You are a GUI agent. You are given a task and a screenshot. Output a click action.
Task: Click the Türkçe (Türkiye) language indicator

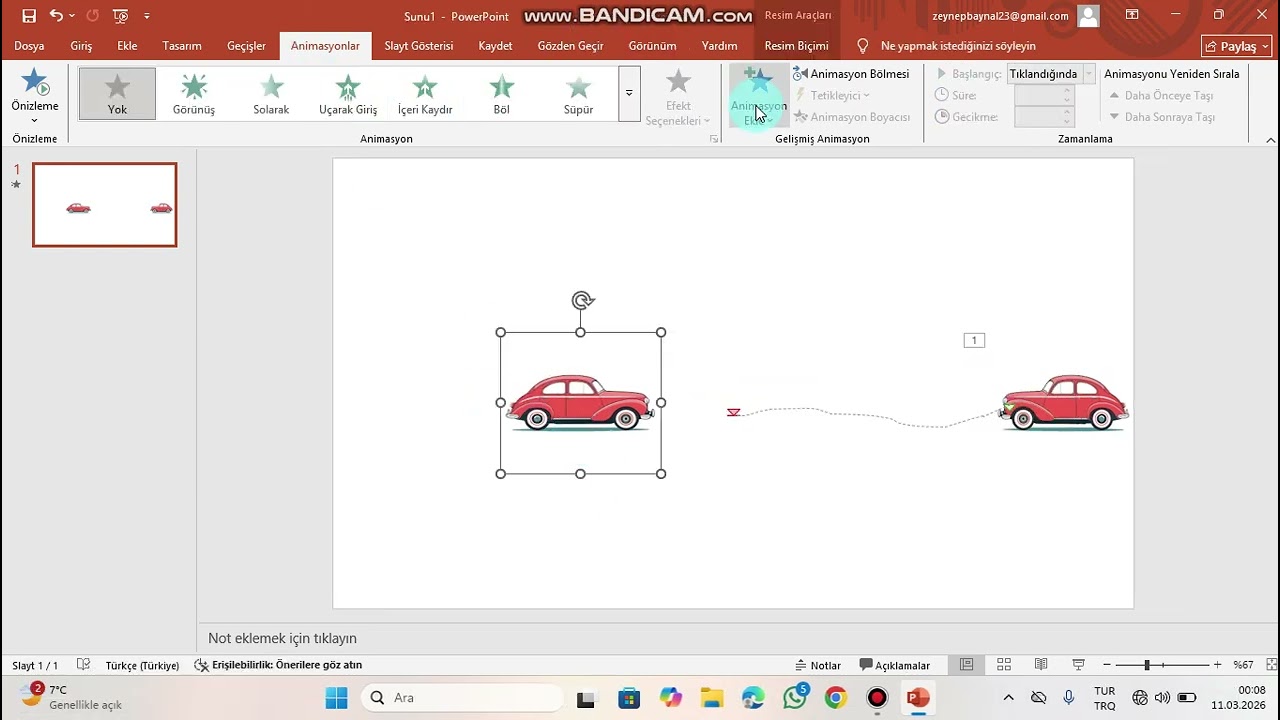pyautogui.click(x=142, y=665)
